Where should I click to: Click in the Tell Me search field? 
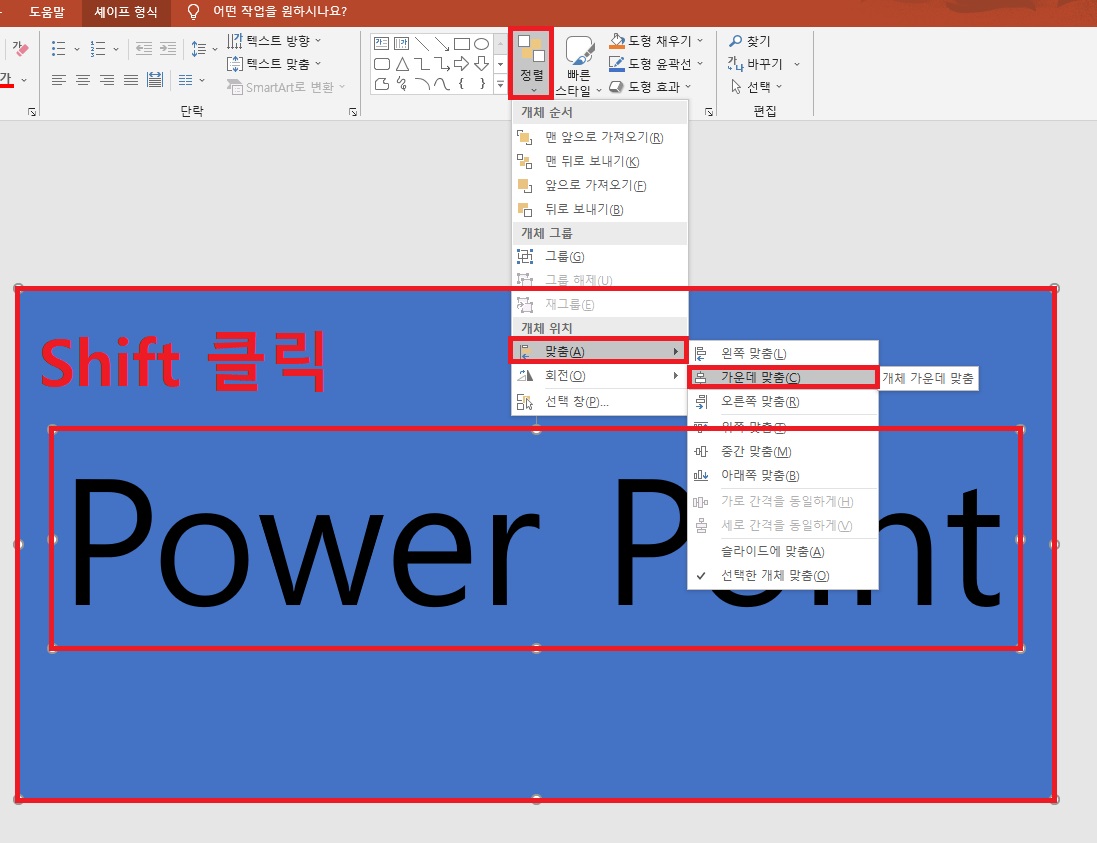point(280,12)
